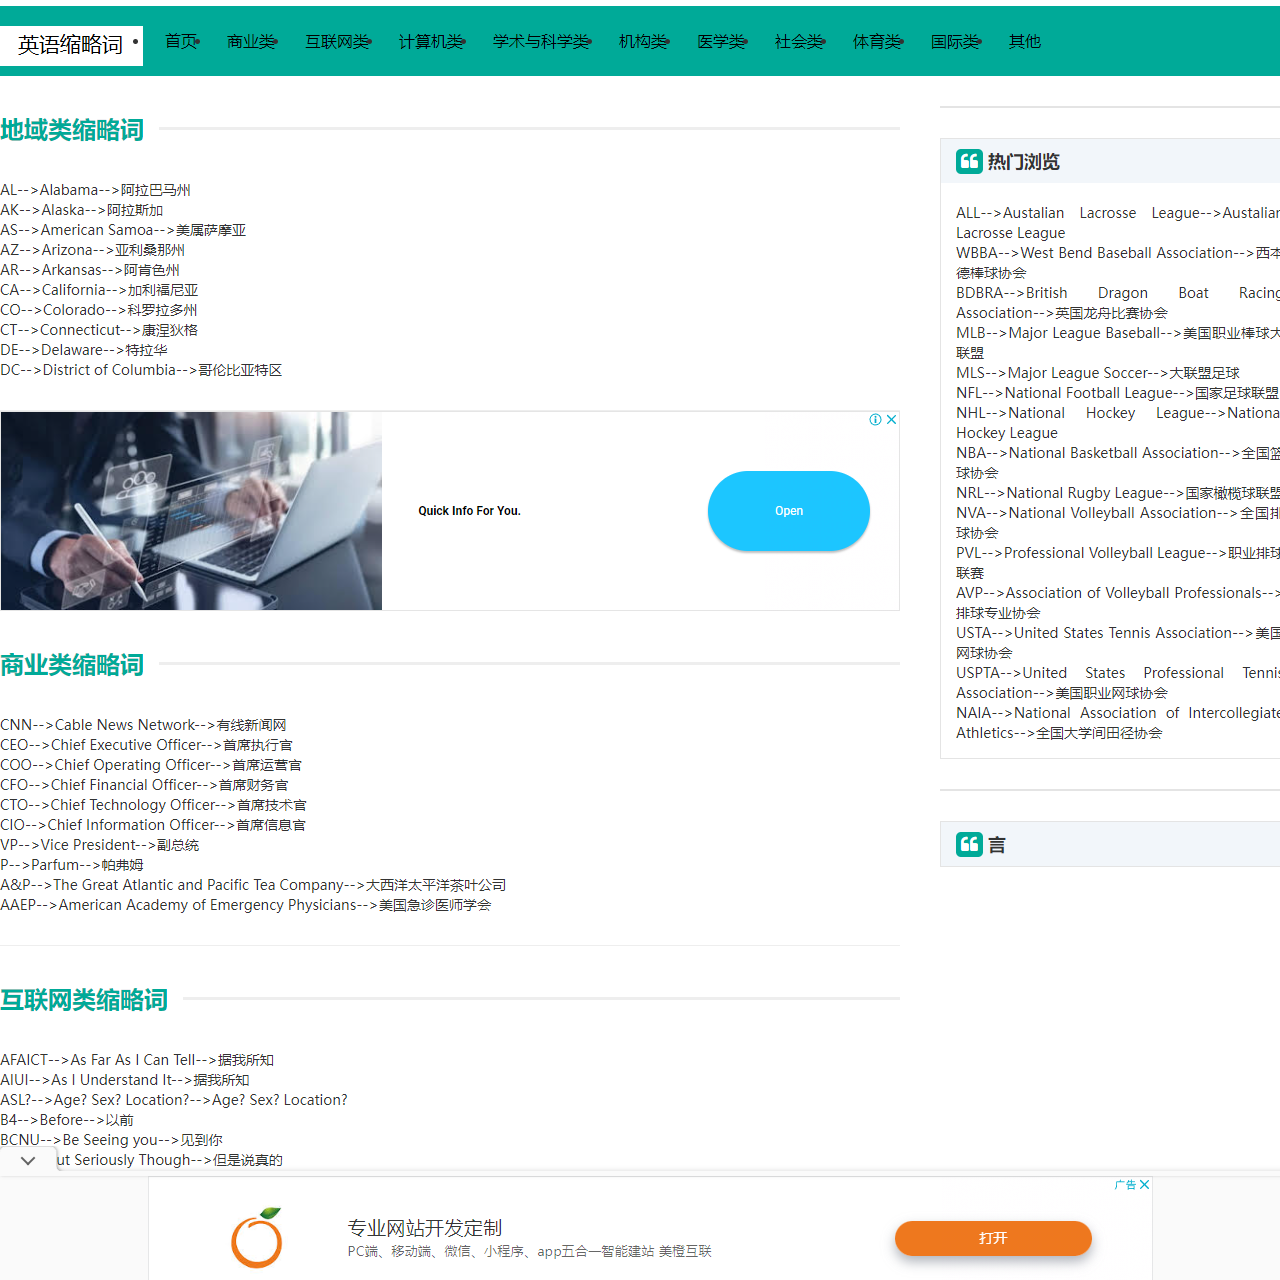Image resolution: width=1280 pixels, height=1280 pixels.
Task: Open the 医学类 menu
Action: pyautogui.click(x=722, y=41)
